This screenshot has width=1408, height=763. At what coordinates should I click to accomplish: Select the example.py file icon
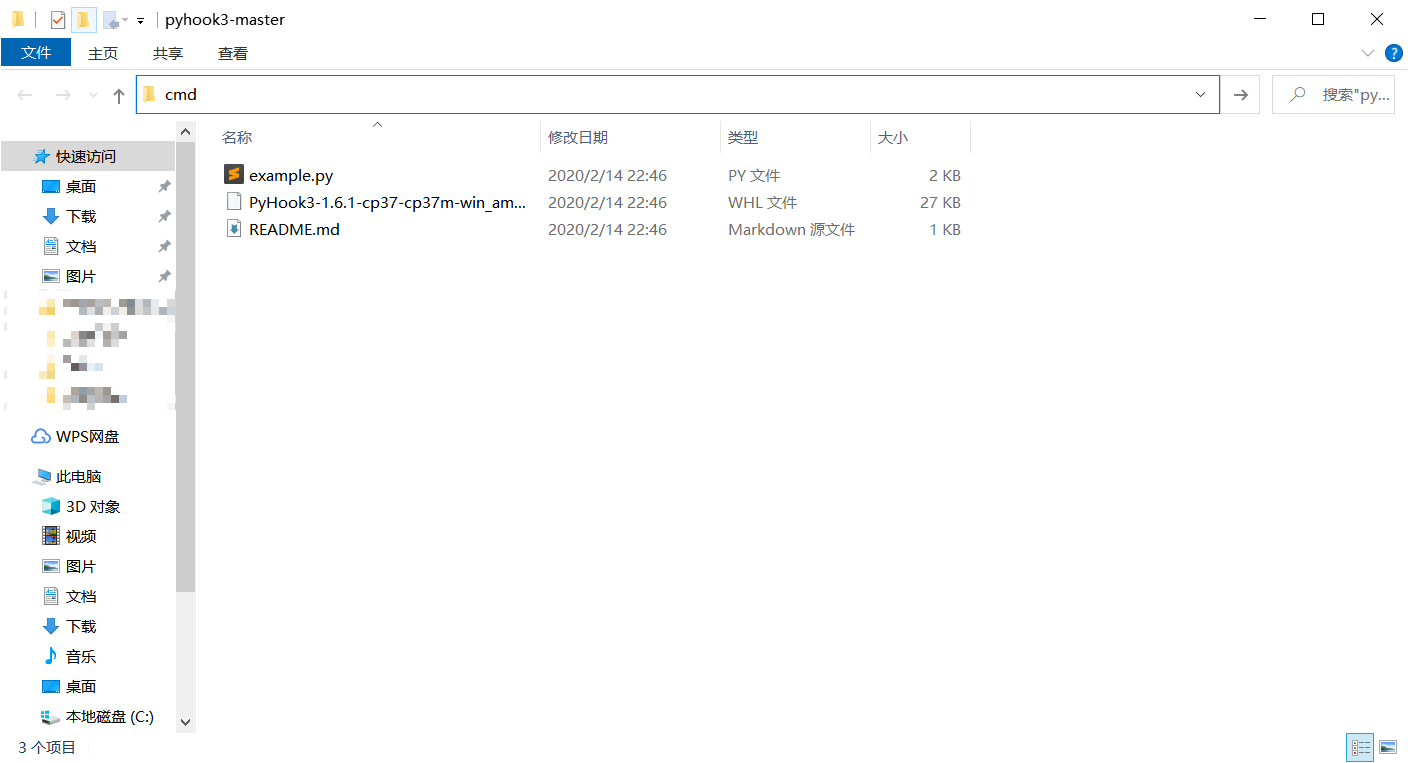pyautogui.click(x=234, y=175)
